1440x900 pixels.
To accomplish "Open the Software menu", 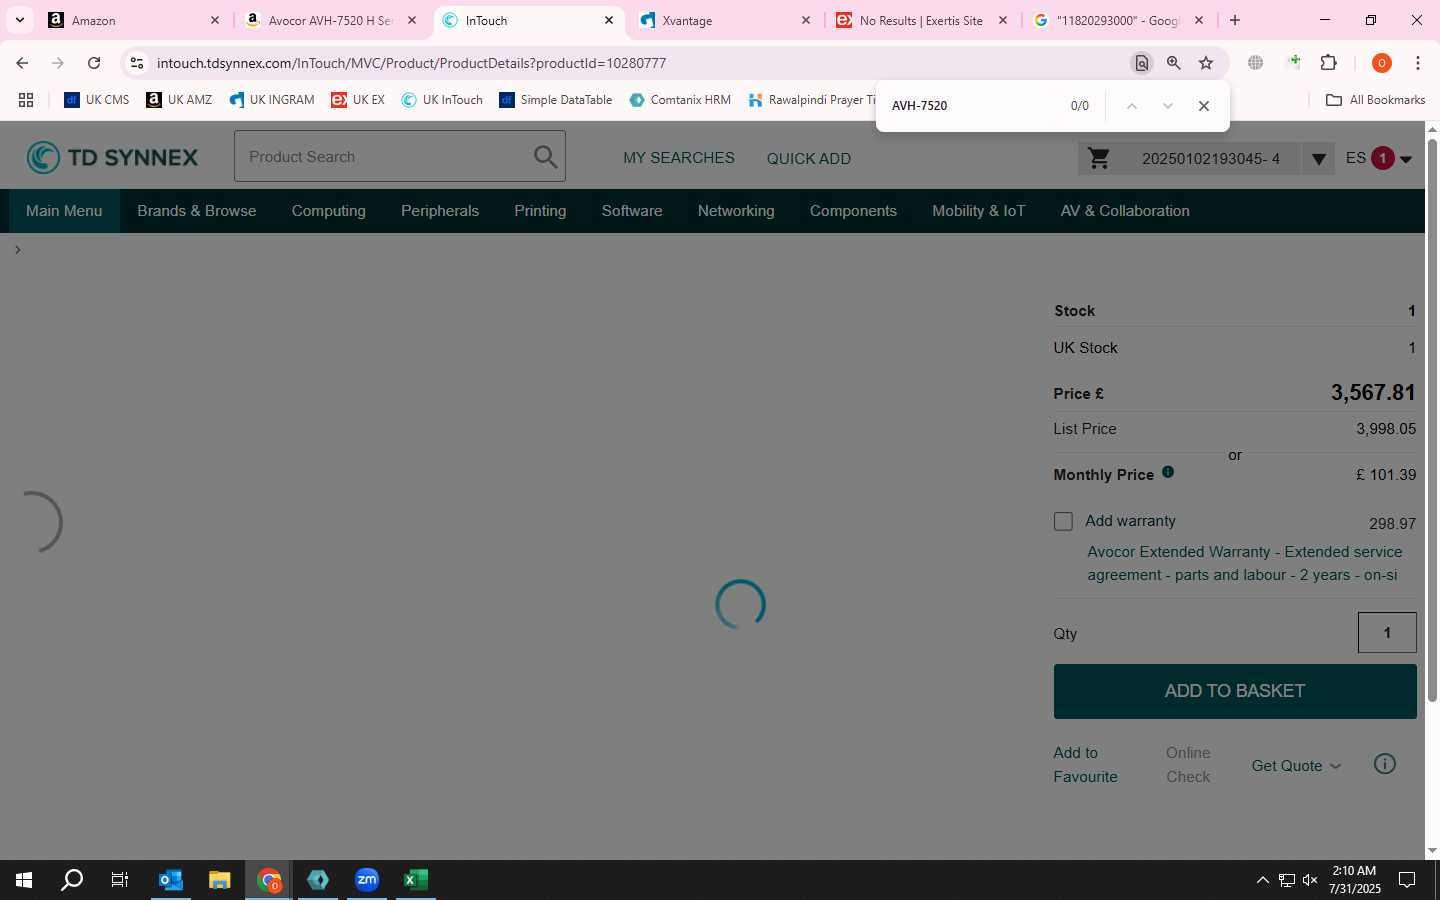I will (x=632, y=211).
